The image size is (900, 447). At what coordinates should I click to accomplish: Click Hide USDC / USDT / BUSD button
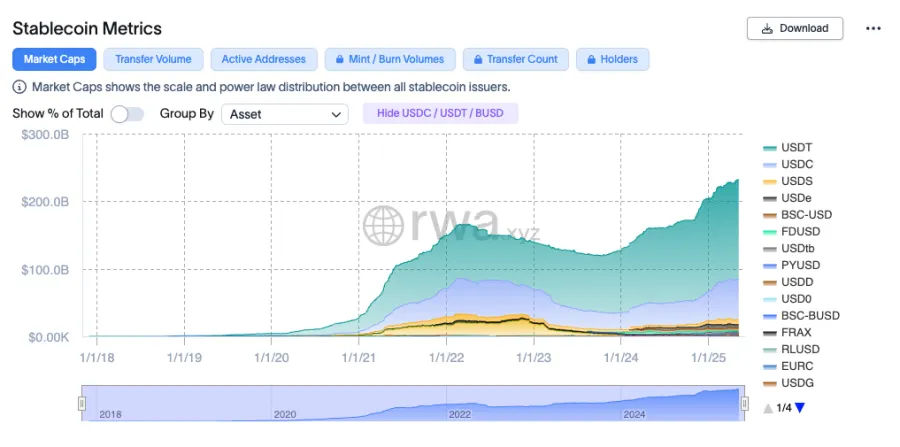coord(440,113)
